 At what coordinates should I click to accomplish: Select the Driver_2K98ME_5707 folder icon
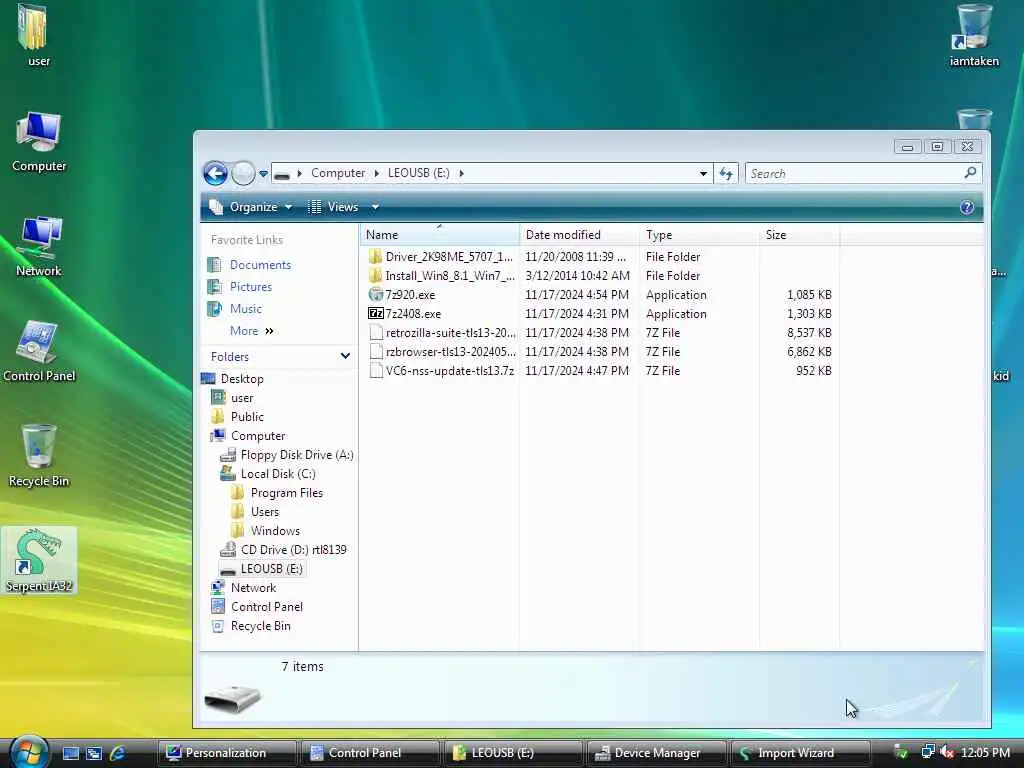(x=375, y=257)
